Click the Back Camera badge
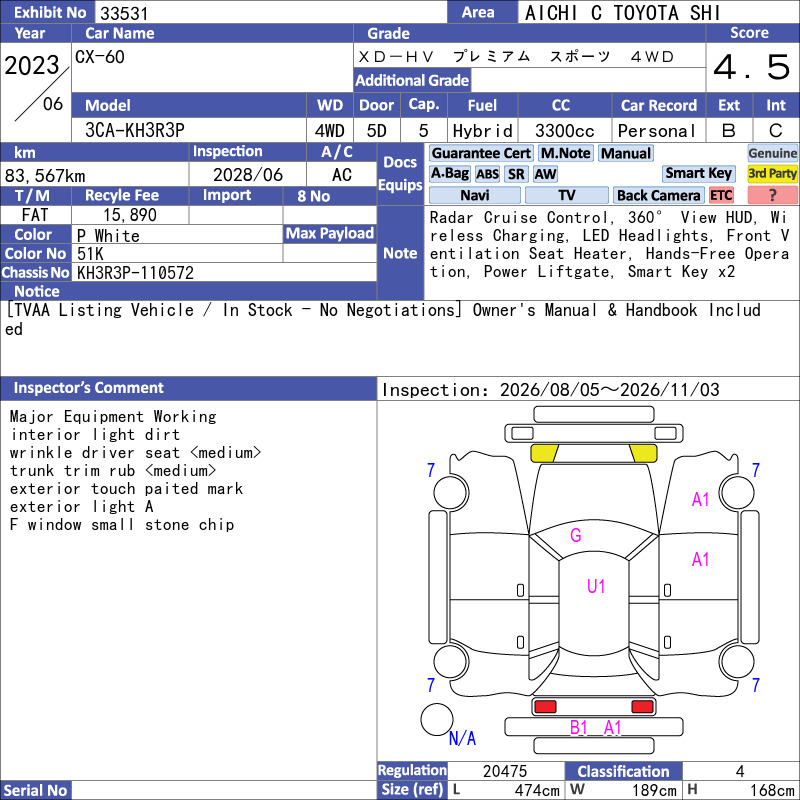 [x=658, y=195]
